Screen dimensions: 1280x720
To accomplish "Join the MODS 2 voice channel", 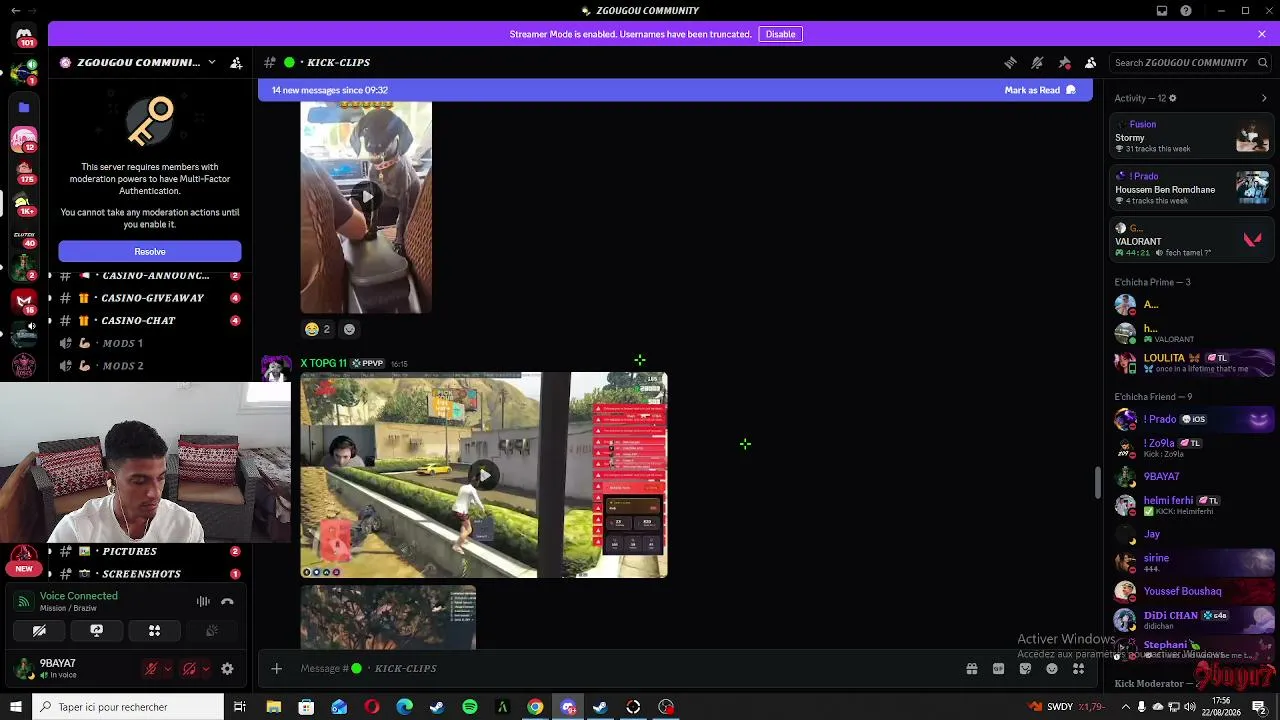I will 149,366.
